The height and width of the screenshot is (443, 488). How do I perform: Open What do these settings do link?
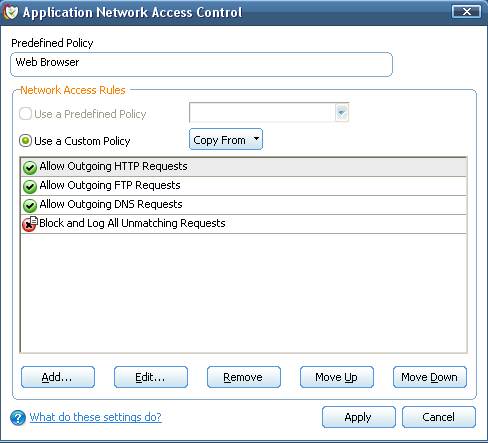pos(96,417)
